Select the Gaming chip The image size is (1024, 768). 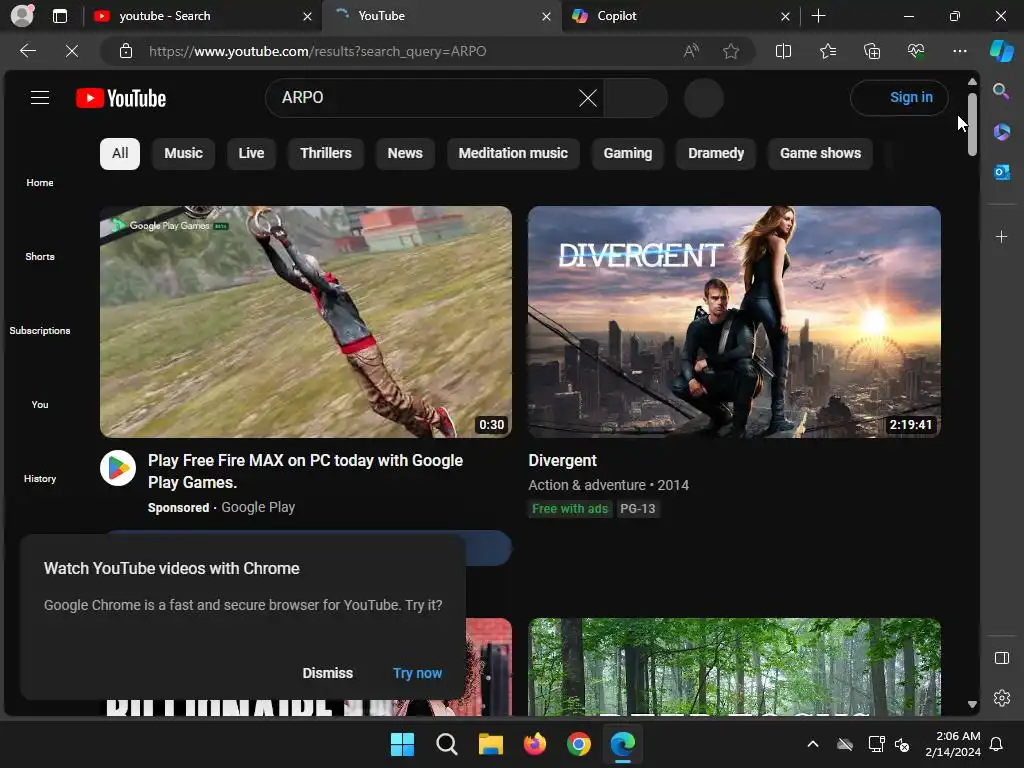click(x=628, y=153)
